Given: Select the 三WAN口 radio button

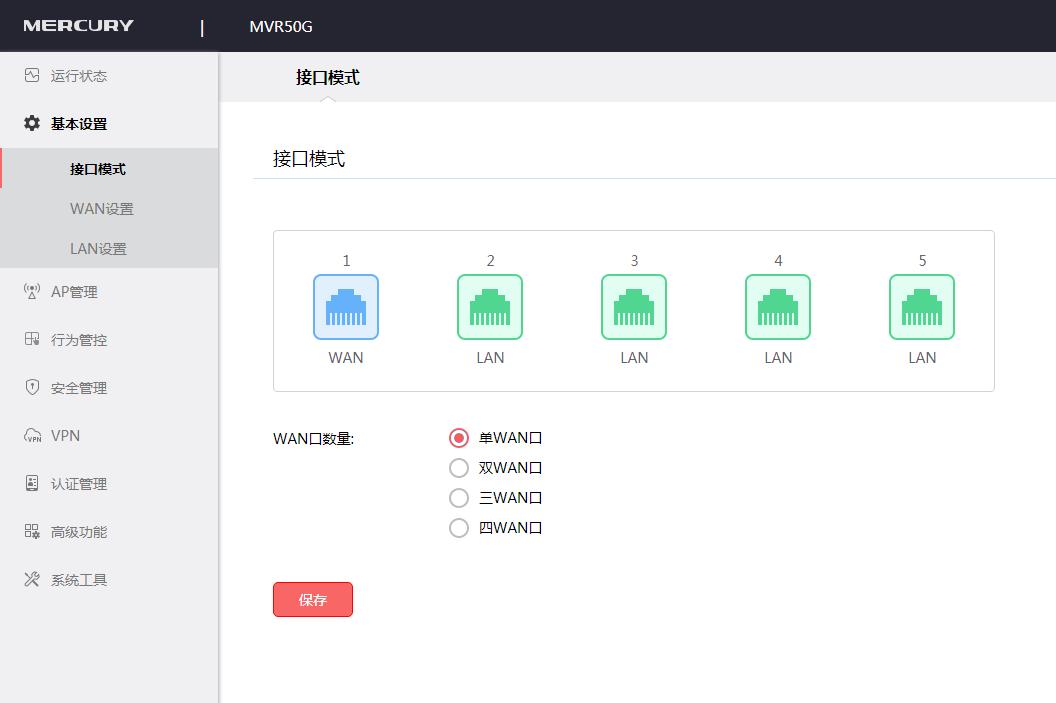Looking at the screenshot, I should coord(459,497).
